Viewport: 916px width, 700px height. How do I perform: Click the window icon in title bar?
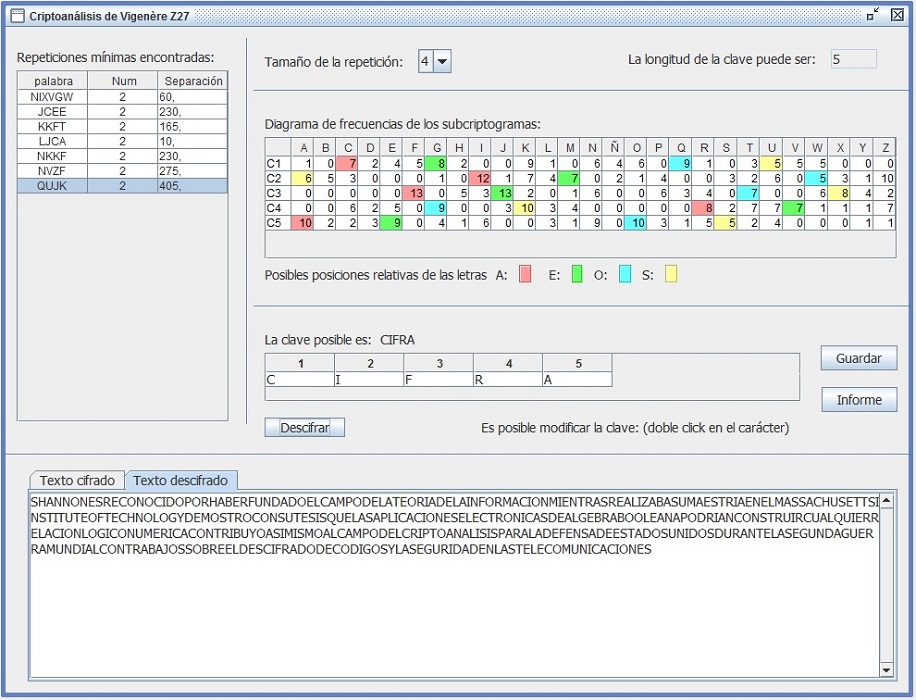pos(16,16)
